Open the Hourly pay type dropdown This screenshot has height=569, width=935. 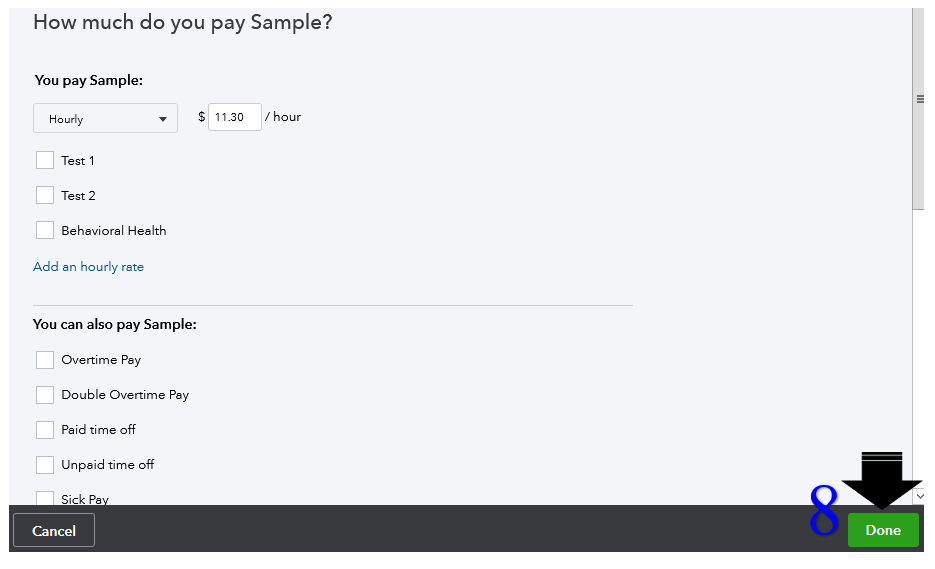click(x=105, y=118)
